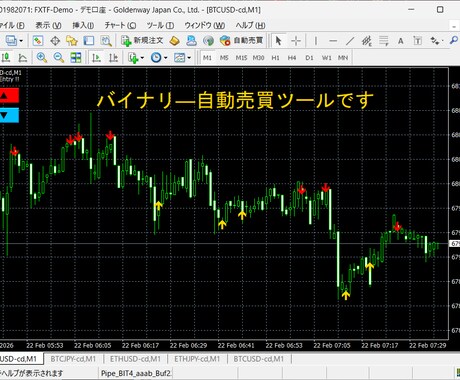
Task: Switch timeframe to H4
Action: (x=292, y=58)
